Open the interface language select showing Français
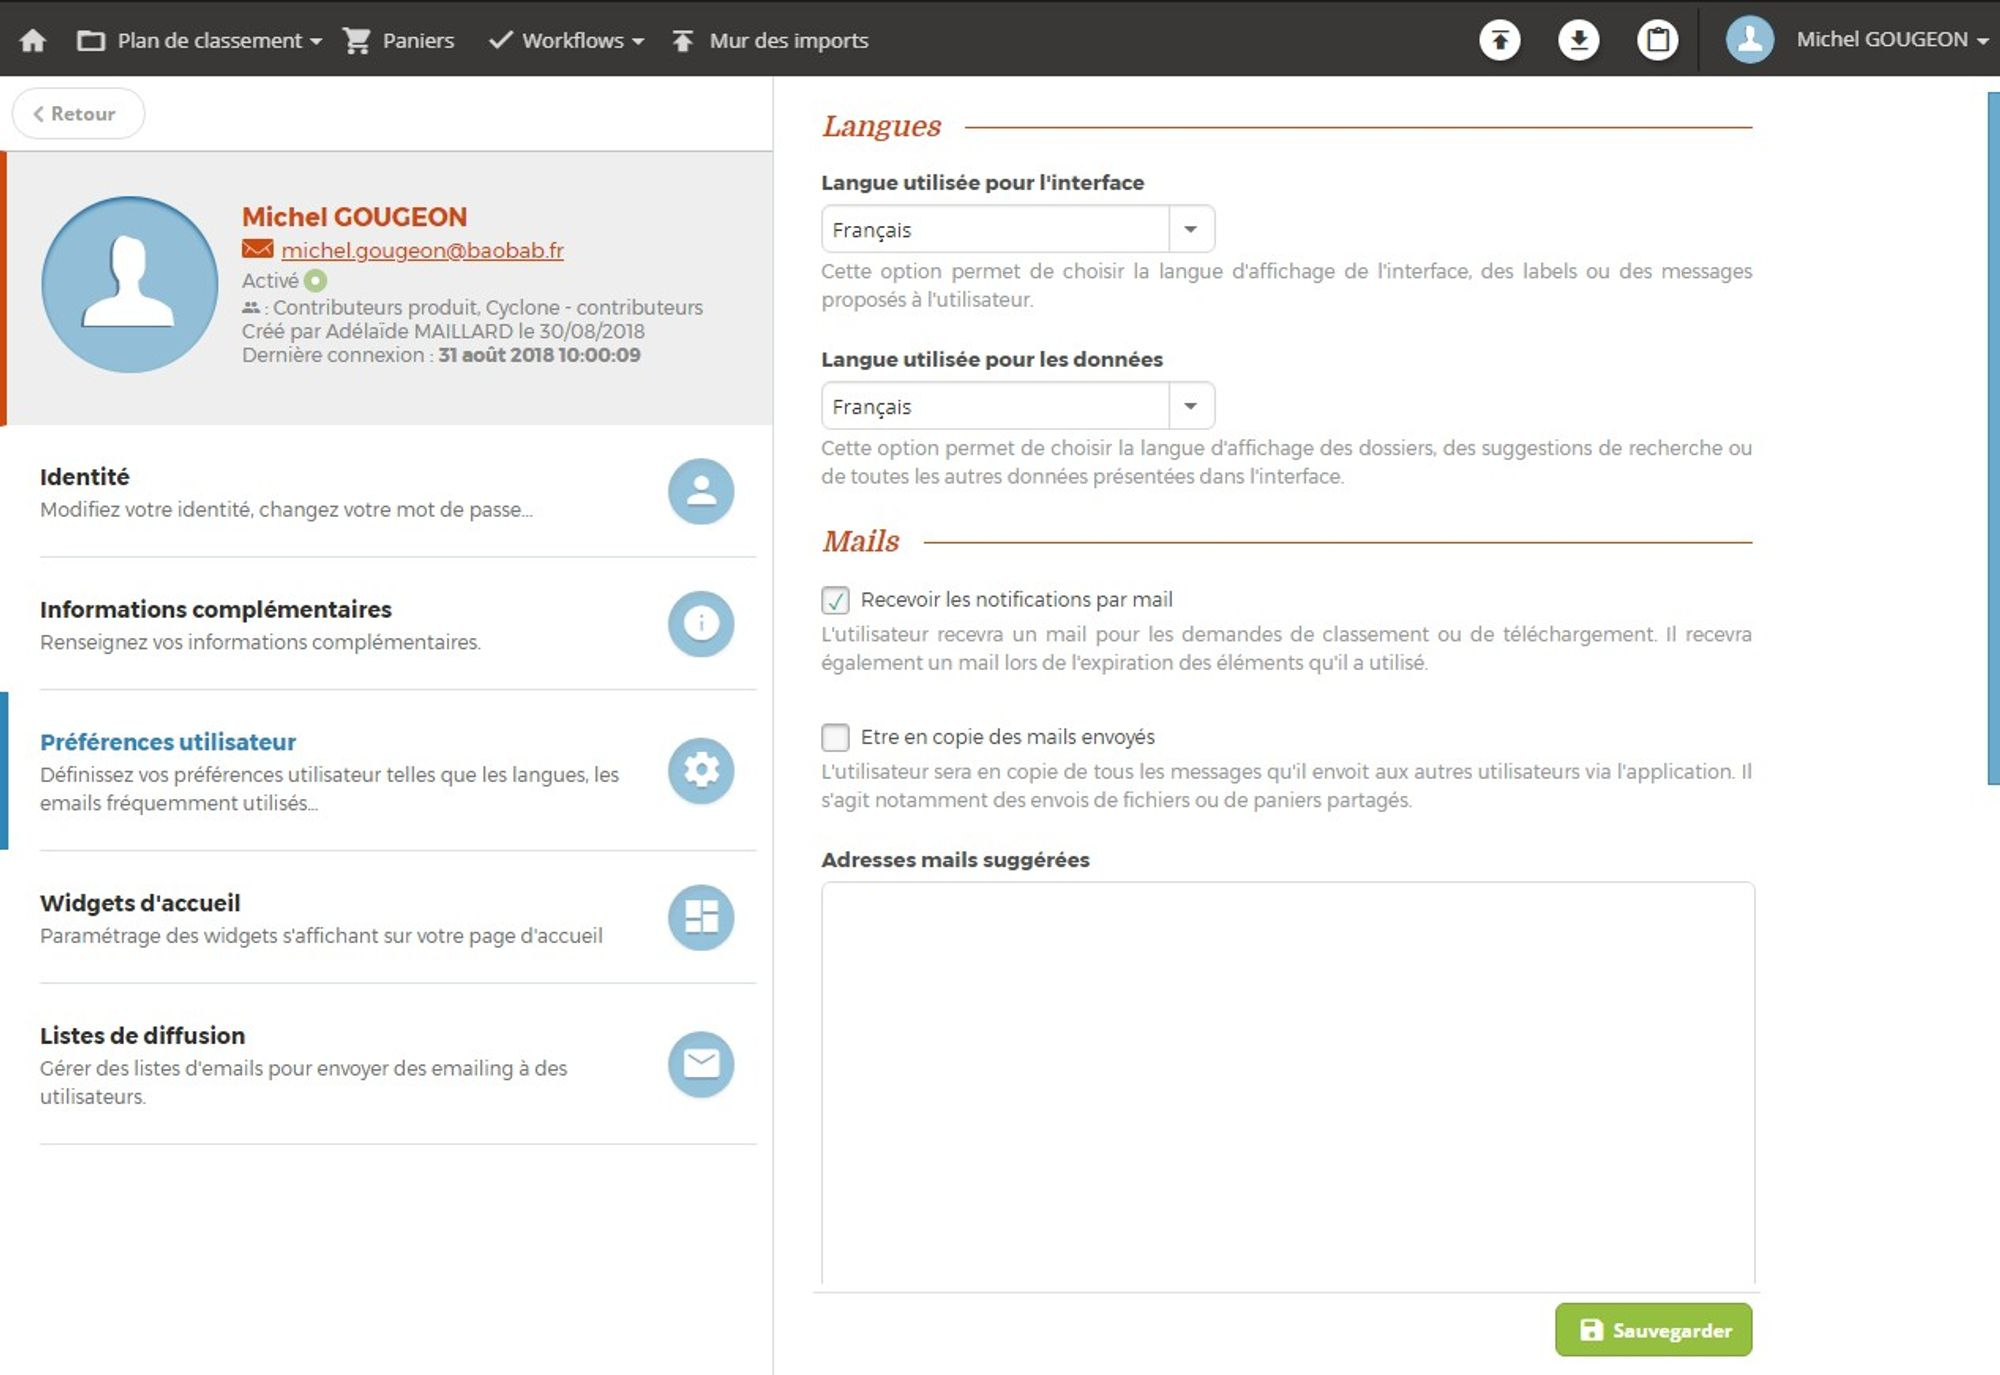The image size is (2000, 1375). (x=1018, y=229)
